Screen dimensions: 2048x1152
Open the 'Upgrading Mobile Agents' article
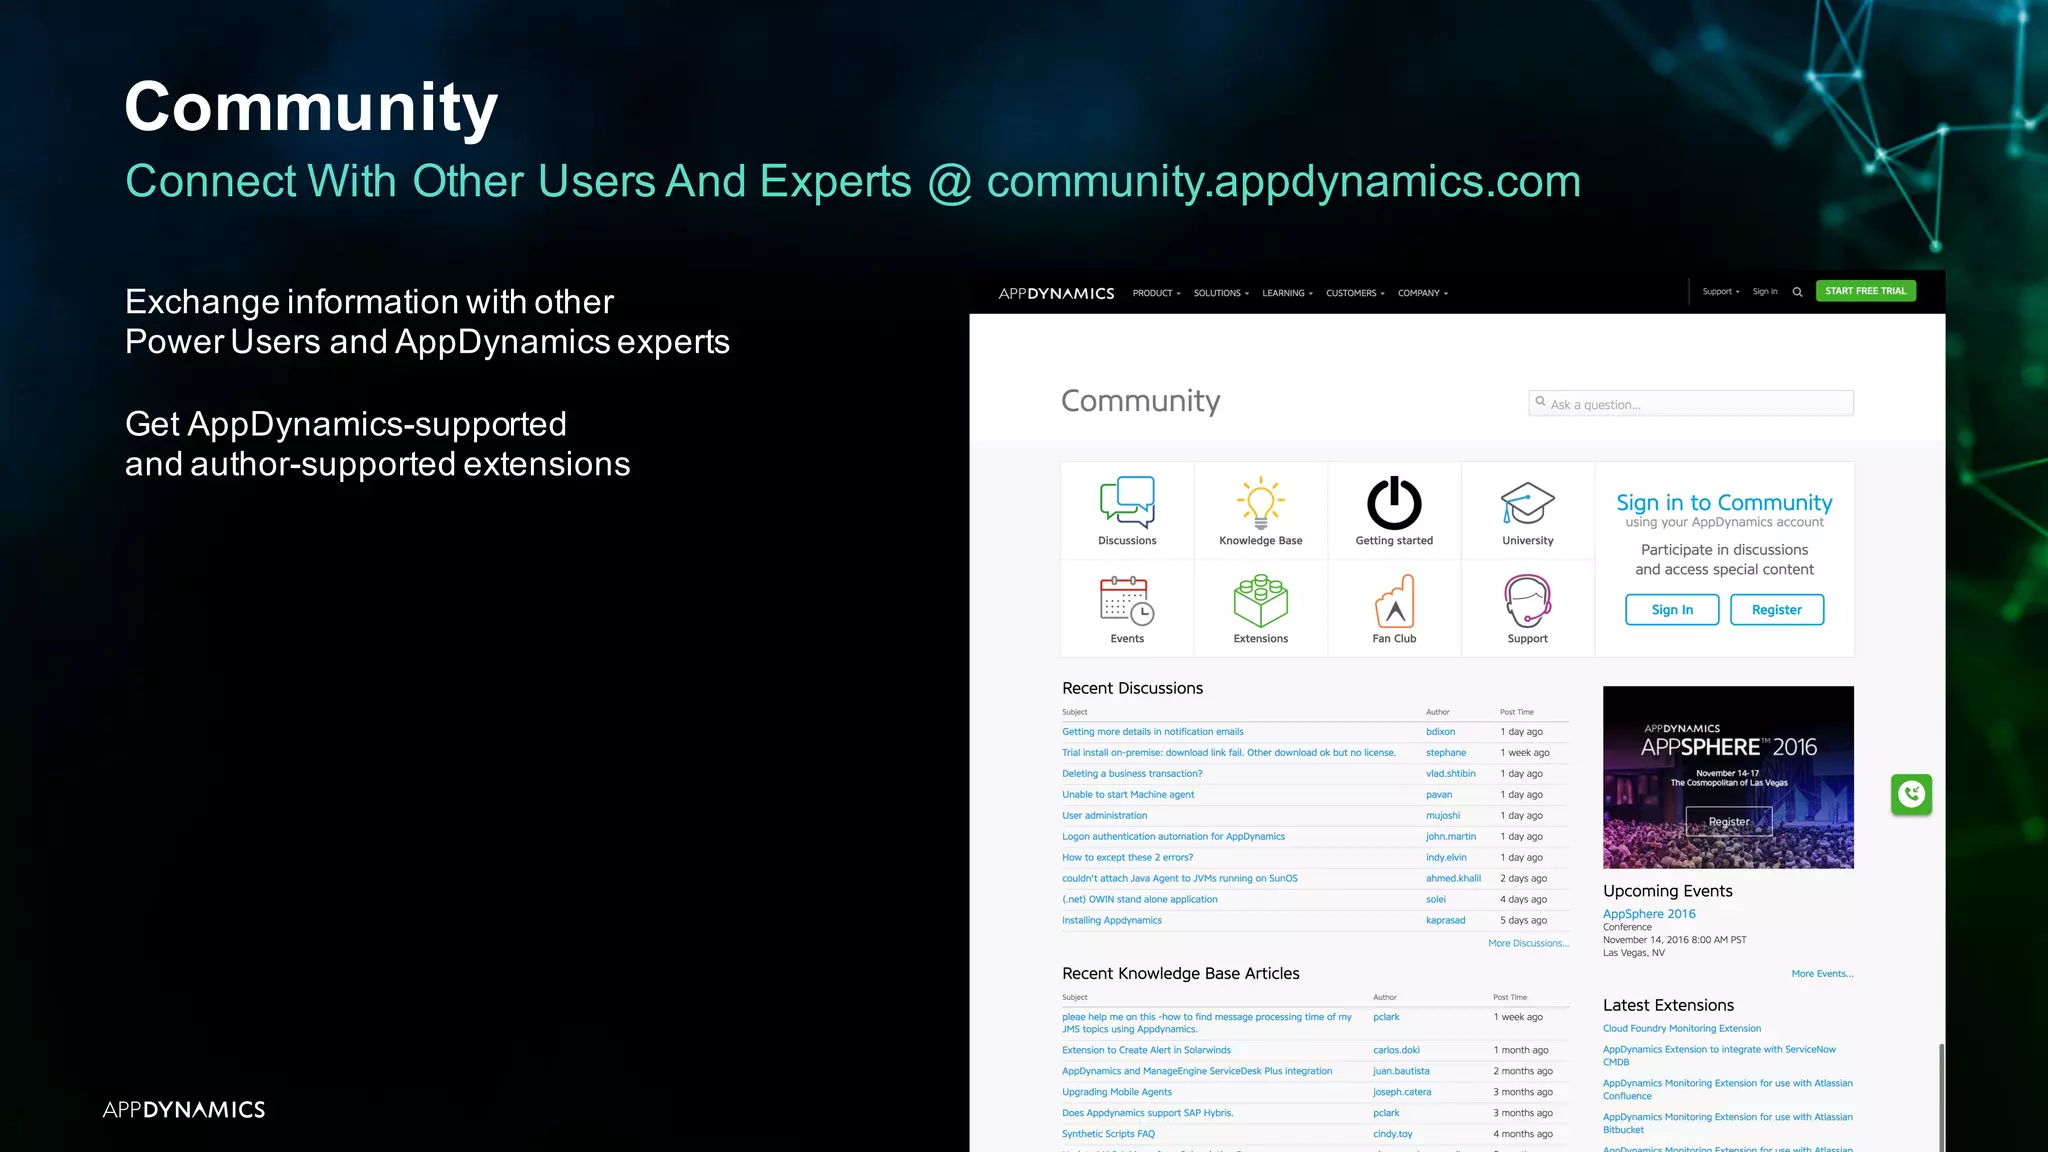coord(1117,1093)
